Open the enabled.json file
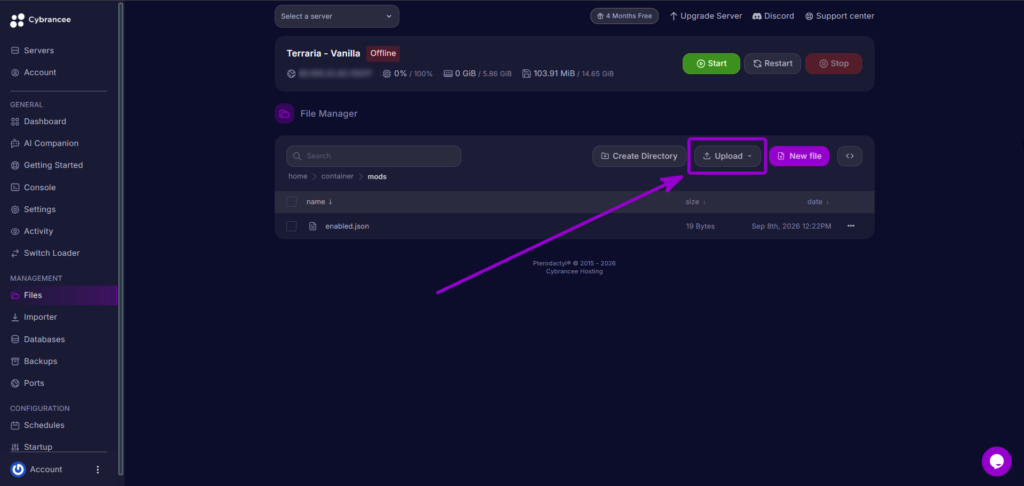This screenshot has height=486, width=1024. 347,226
